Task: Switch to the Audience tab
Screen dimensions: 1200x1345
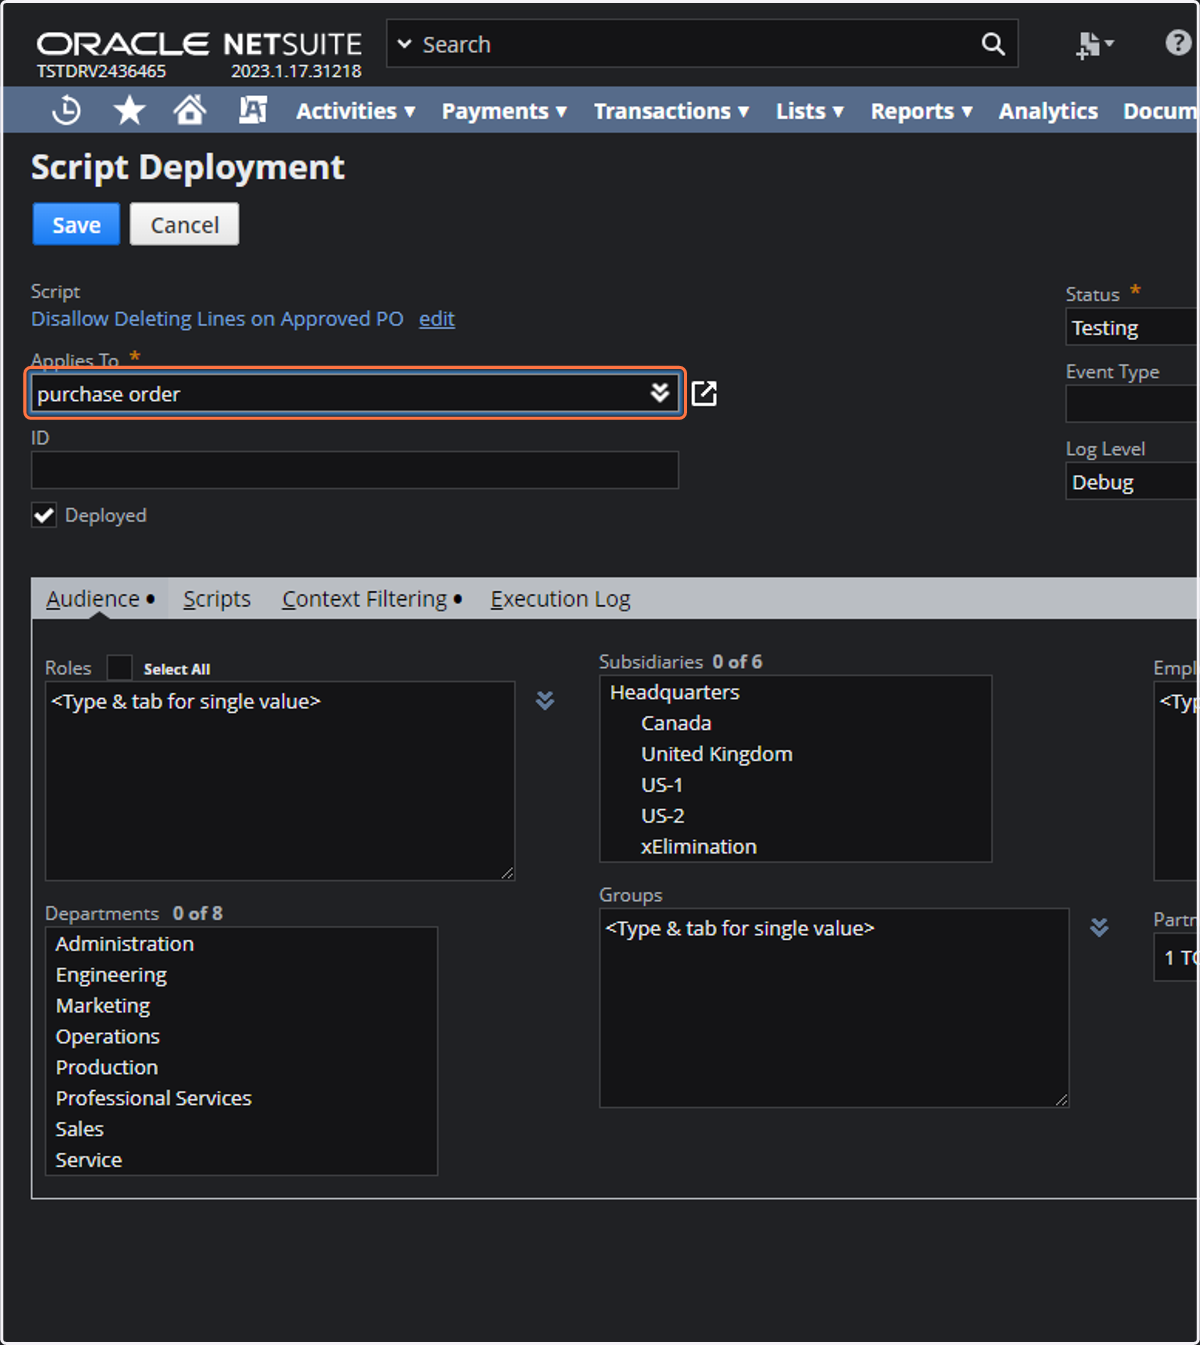Action: [x=93, y=598]
